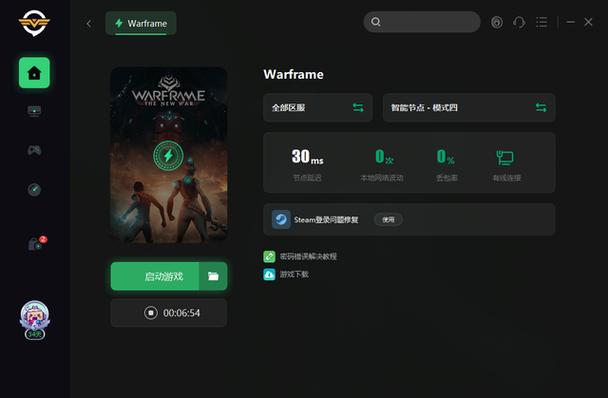Open the speed gauge tool in sidebar
Screen dimensions: 608x398
point(34,190)
